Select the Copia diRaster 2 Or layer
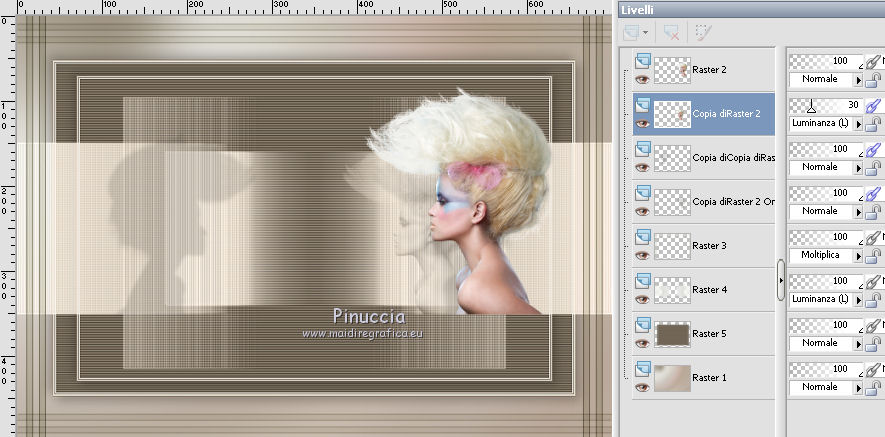Image resolution: width=885 pixels, height=437 pixels. pos(703,202)
